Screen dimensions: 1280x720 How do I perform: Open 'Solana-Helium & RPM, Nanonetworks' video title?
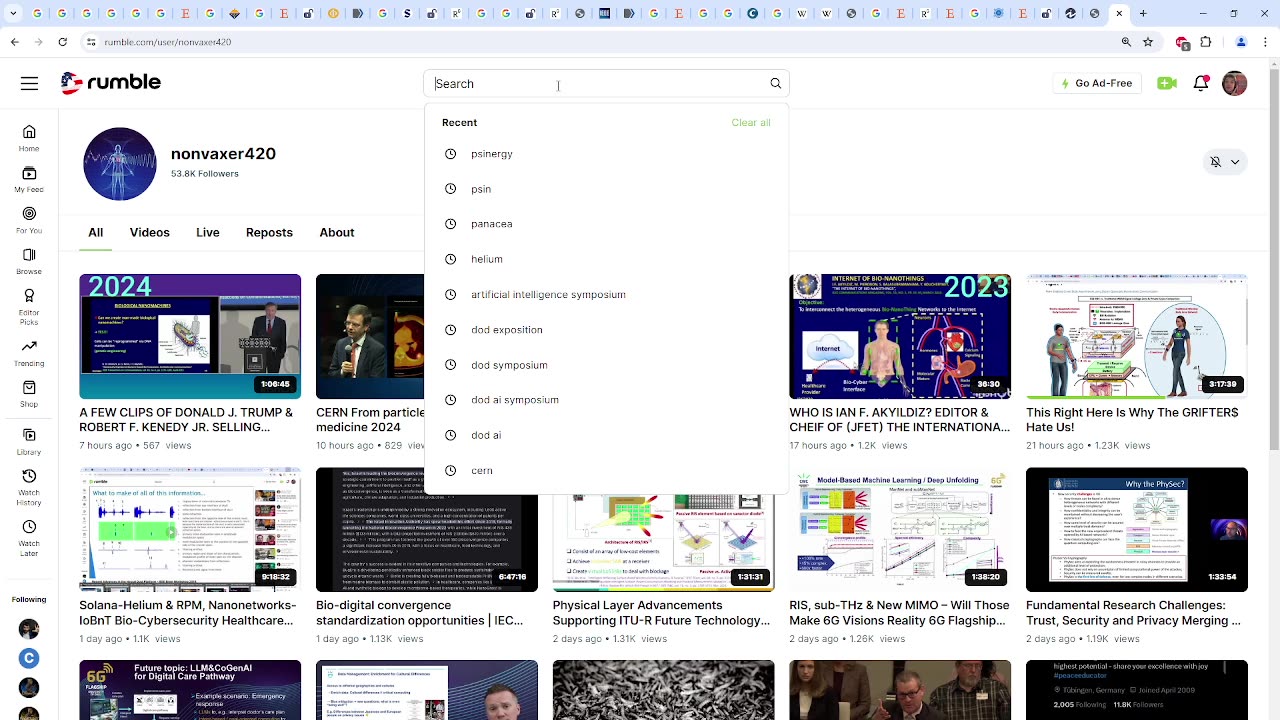188,613
